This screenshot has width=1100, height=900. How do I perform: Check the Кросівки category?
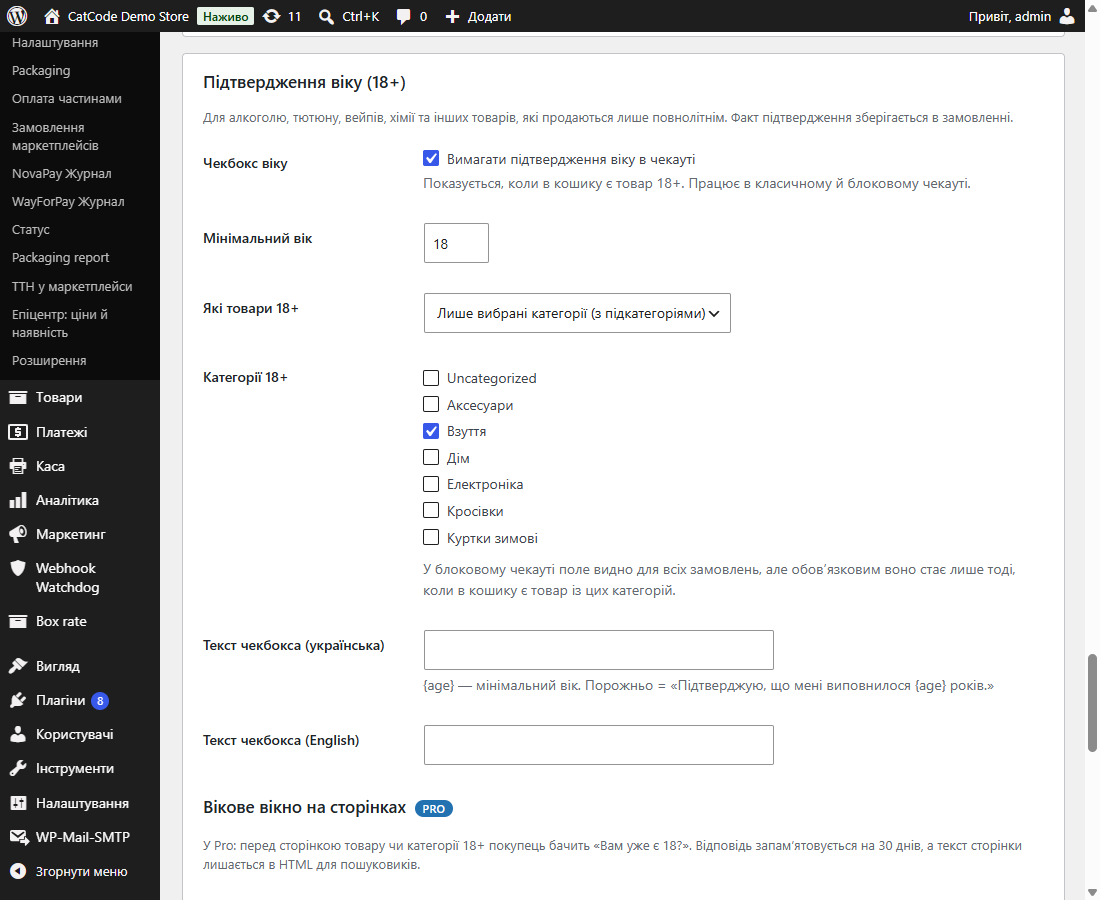point(431,511)
